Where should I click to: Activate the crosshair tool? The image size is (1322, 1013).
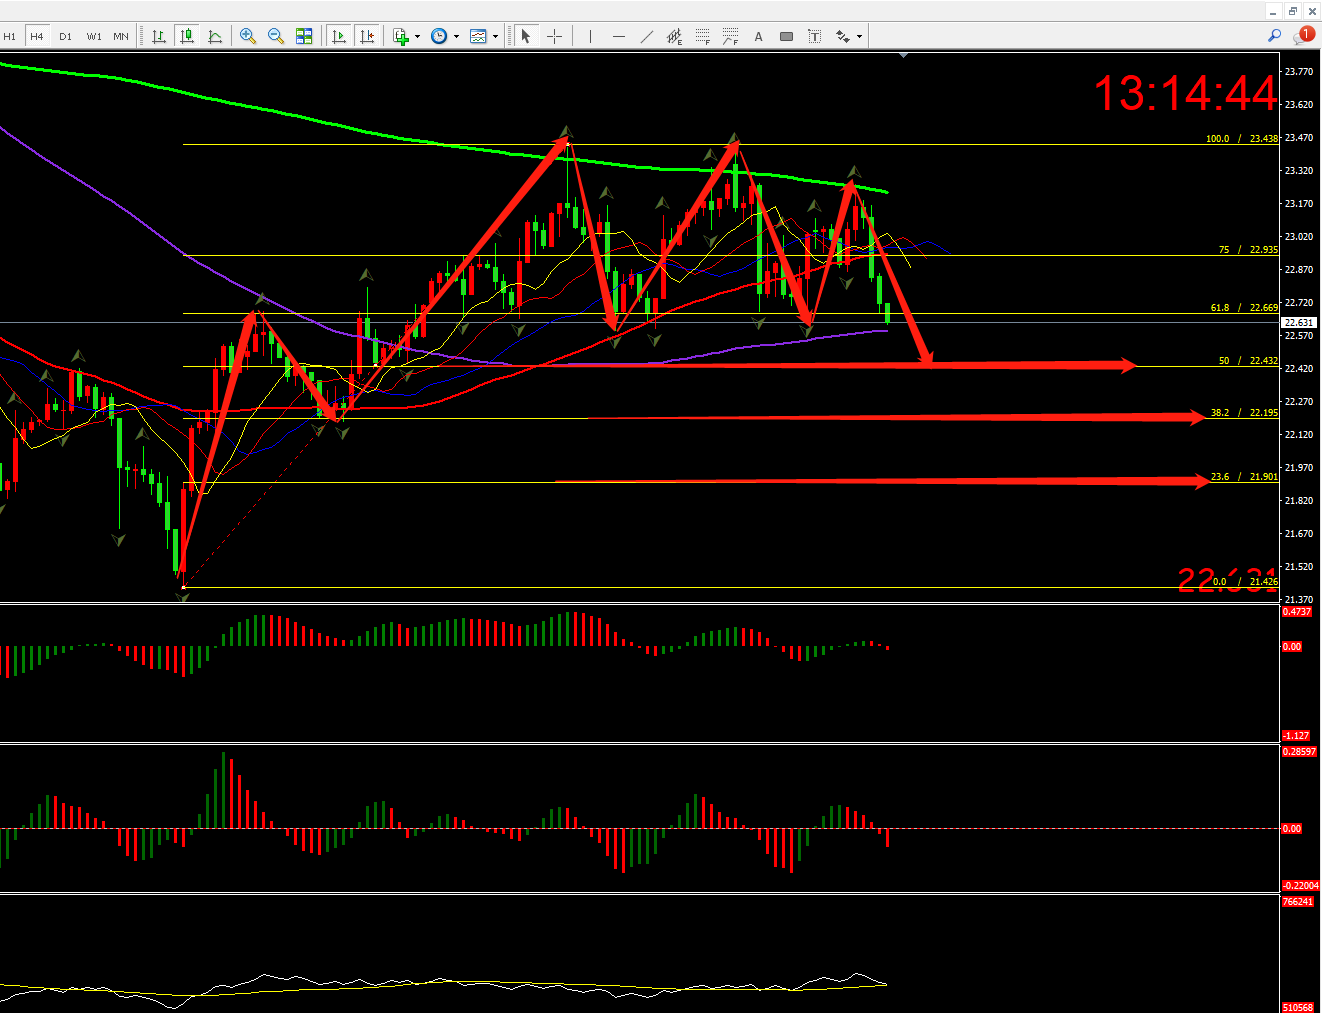(x=555, y=36)
